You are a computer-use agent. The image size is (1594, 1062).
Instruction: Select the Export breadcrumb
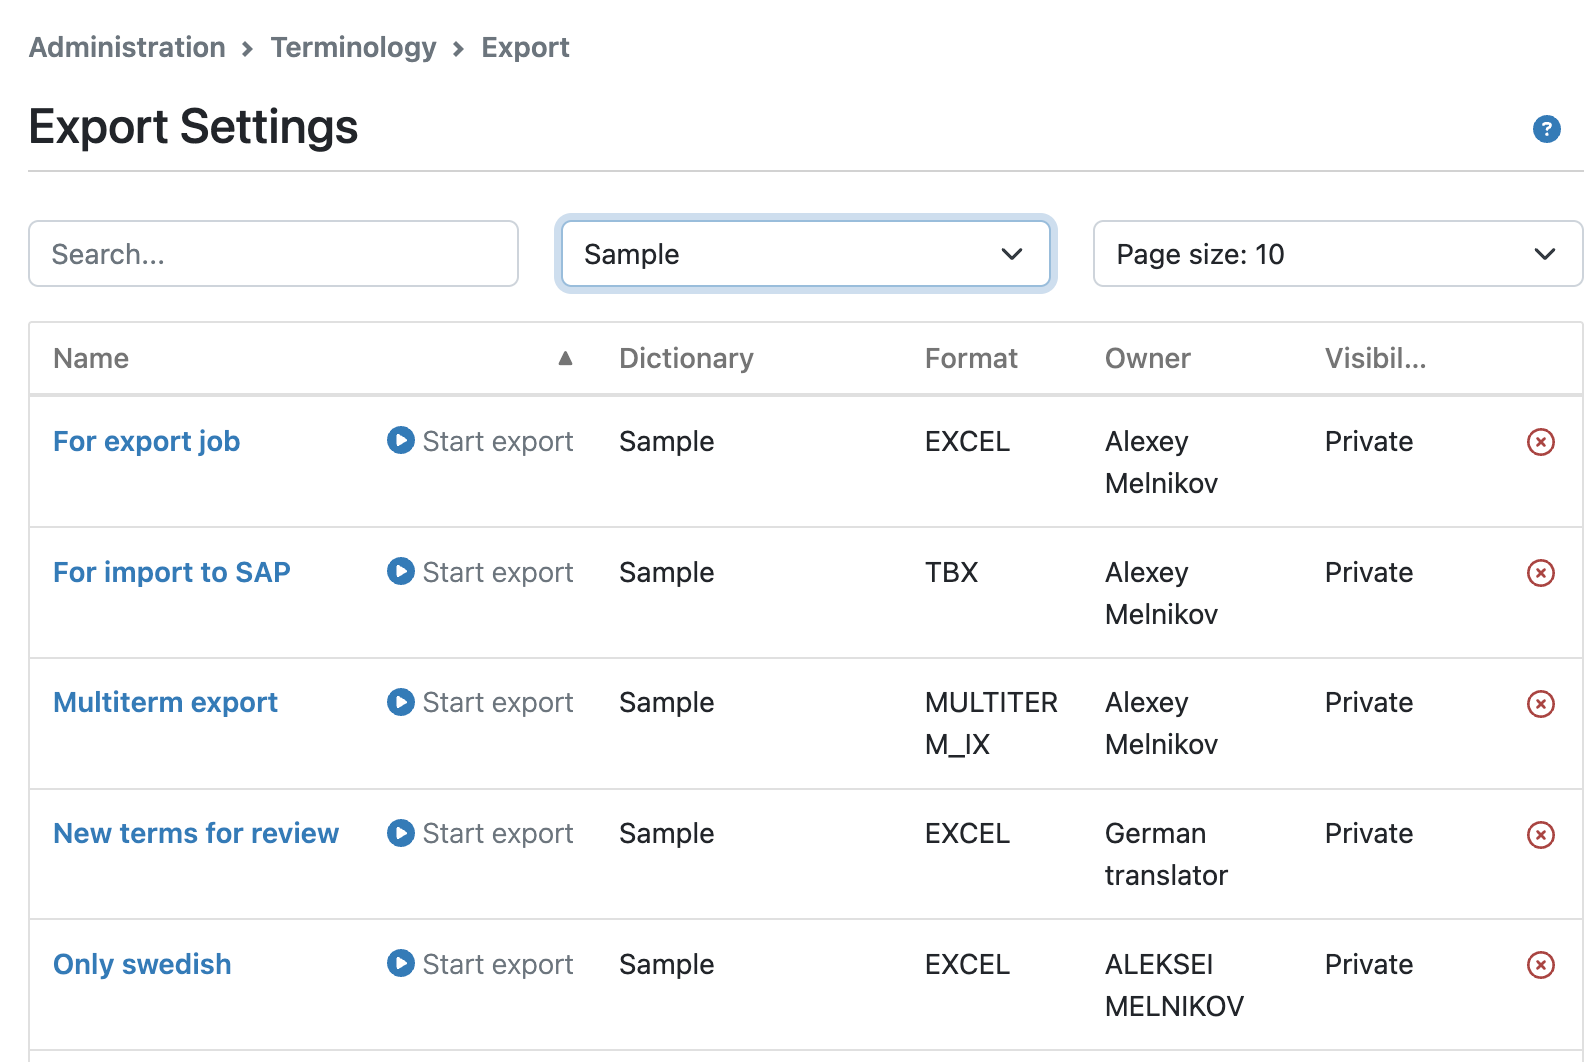pyautogui.click(x=525, y=47)
